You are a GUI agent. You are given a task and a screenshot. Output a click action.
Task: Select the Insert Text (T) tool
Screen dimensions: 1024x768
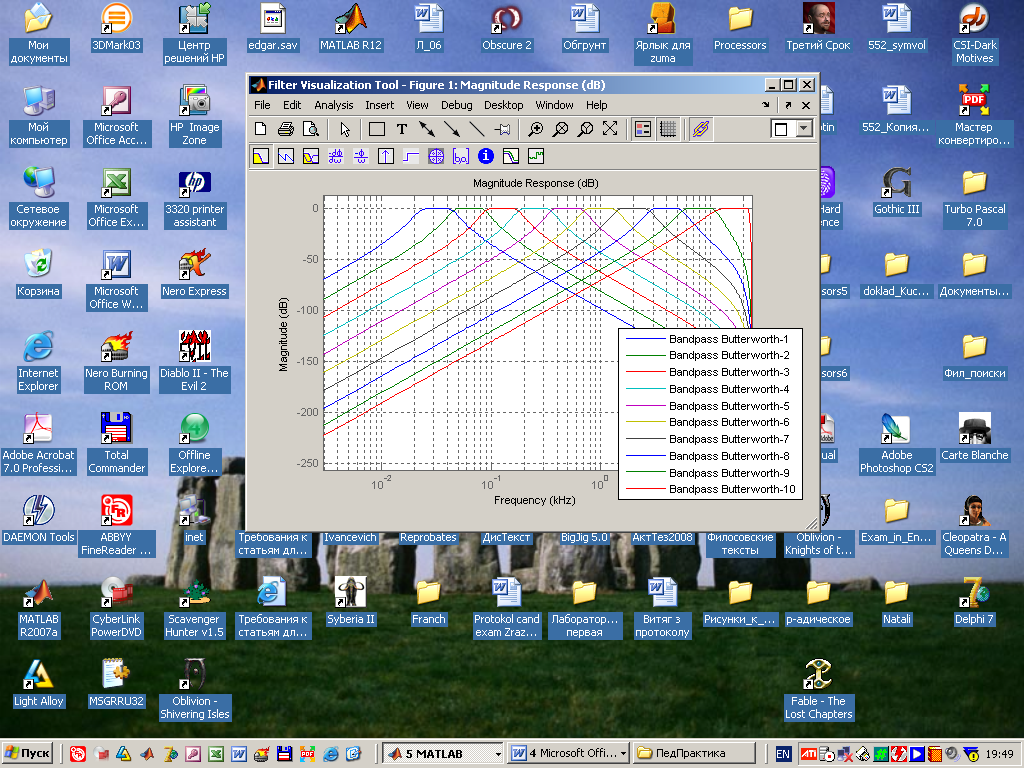pos(402,129)
